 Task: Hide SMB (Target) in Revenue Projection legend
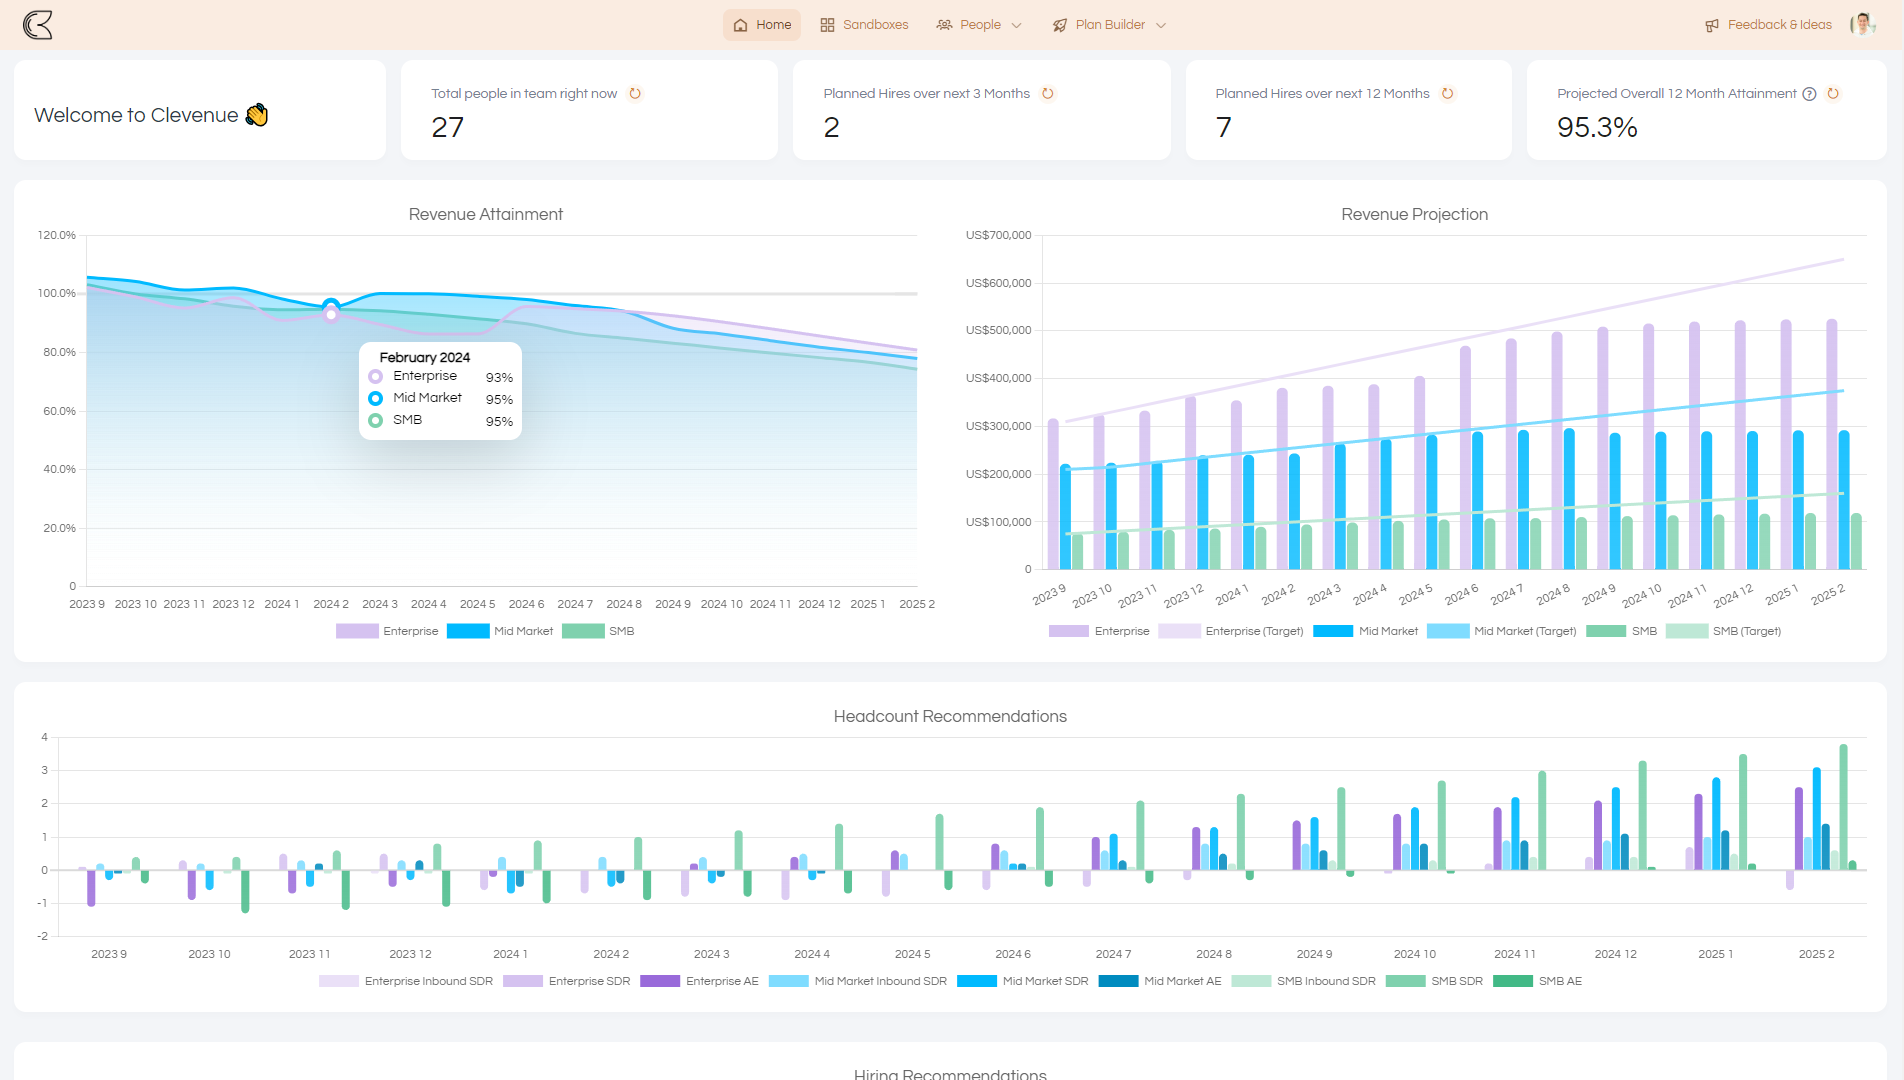tap(1724, 631)
